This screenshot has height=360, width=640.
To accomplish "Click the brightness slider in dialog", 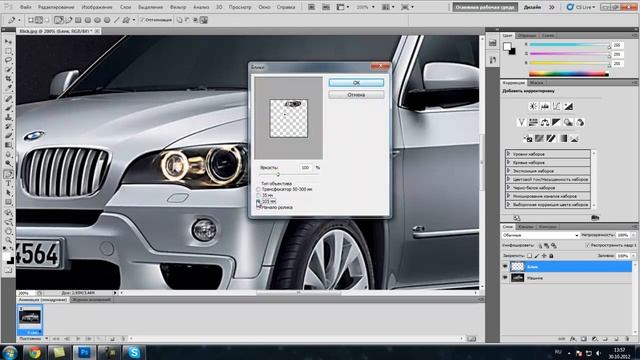I will coord(278,174).
